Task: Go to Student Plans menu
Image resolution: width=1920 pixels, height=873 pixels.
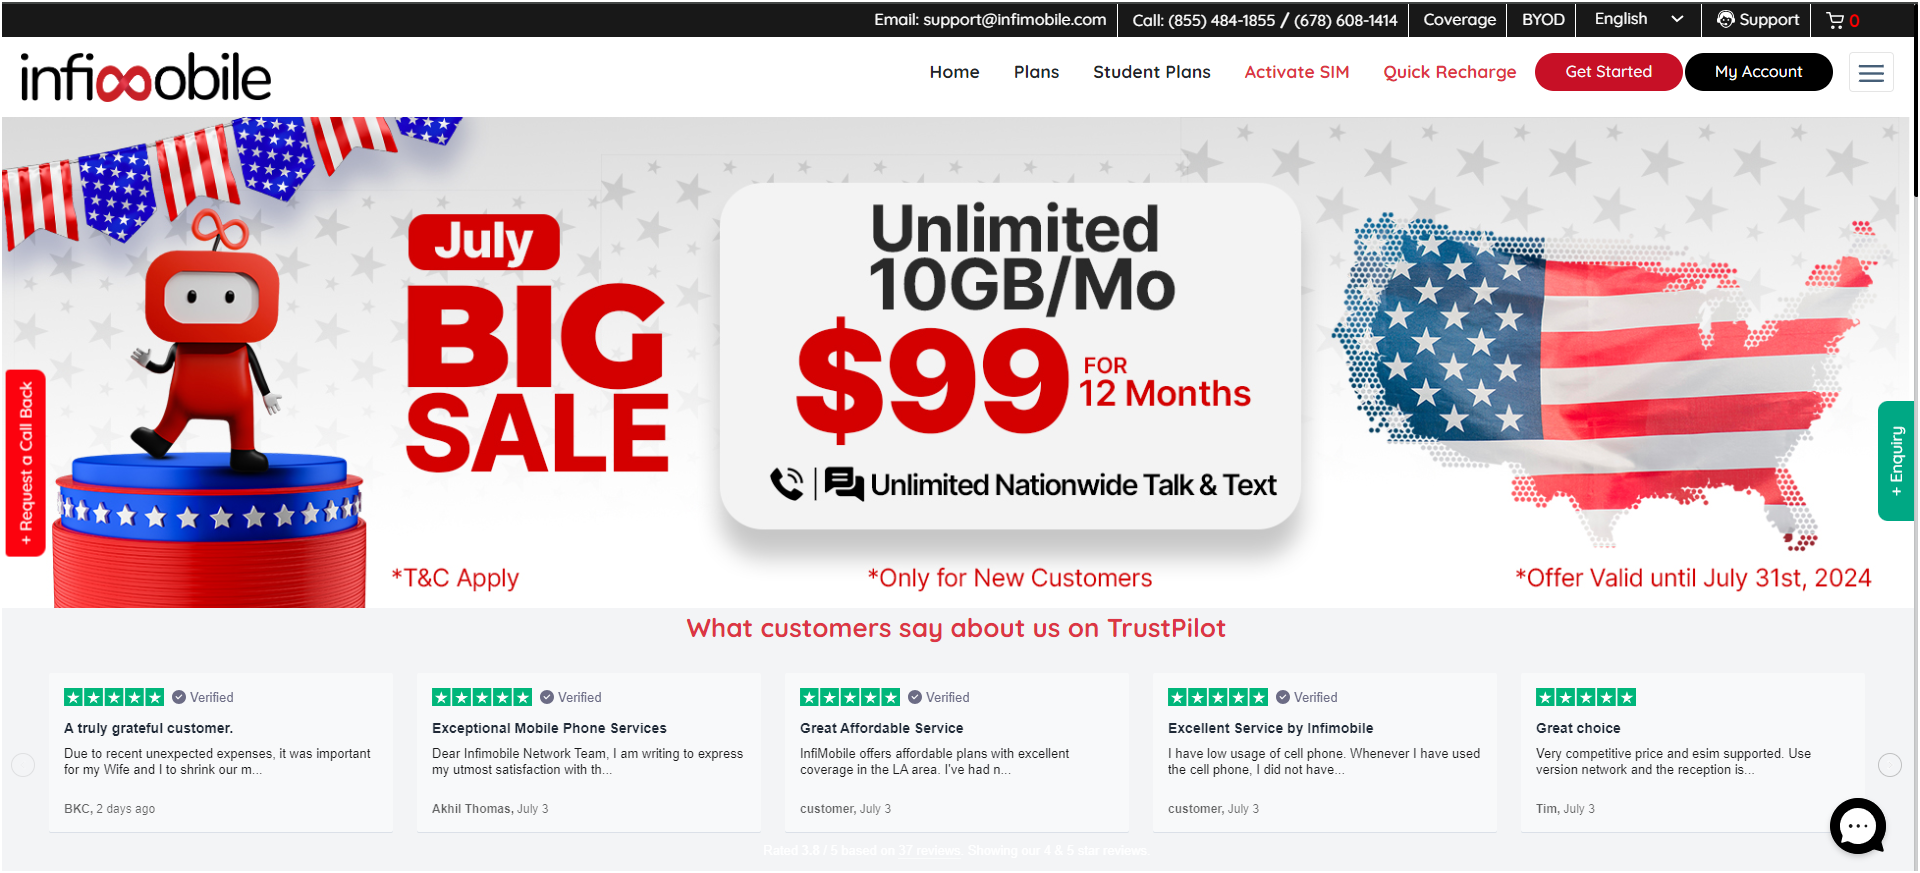Action: (1152, 72)
